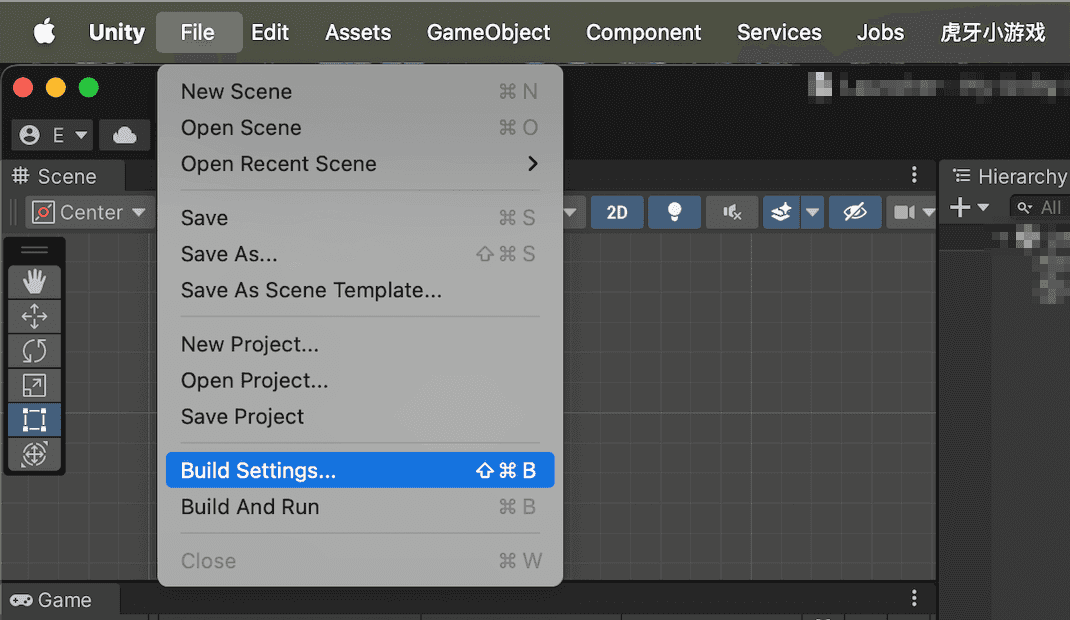This screenshot has height=620, width=1070.
Task: Select the Scale tool
Action: [x=34, y=385]
